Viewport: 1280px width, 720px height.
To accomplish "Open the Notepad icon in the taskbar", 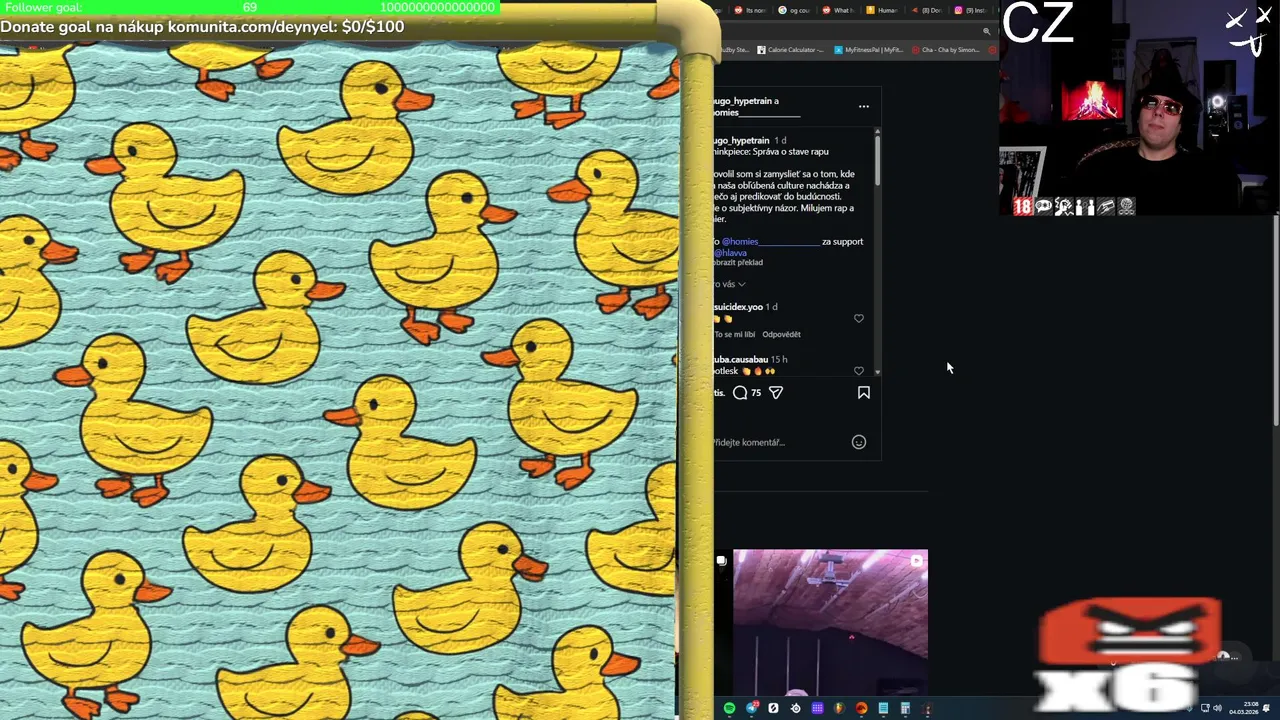I will click(x=883, y=708).
